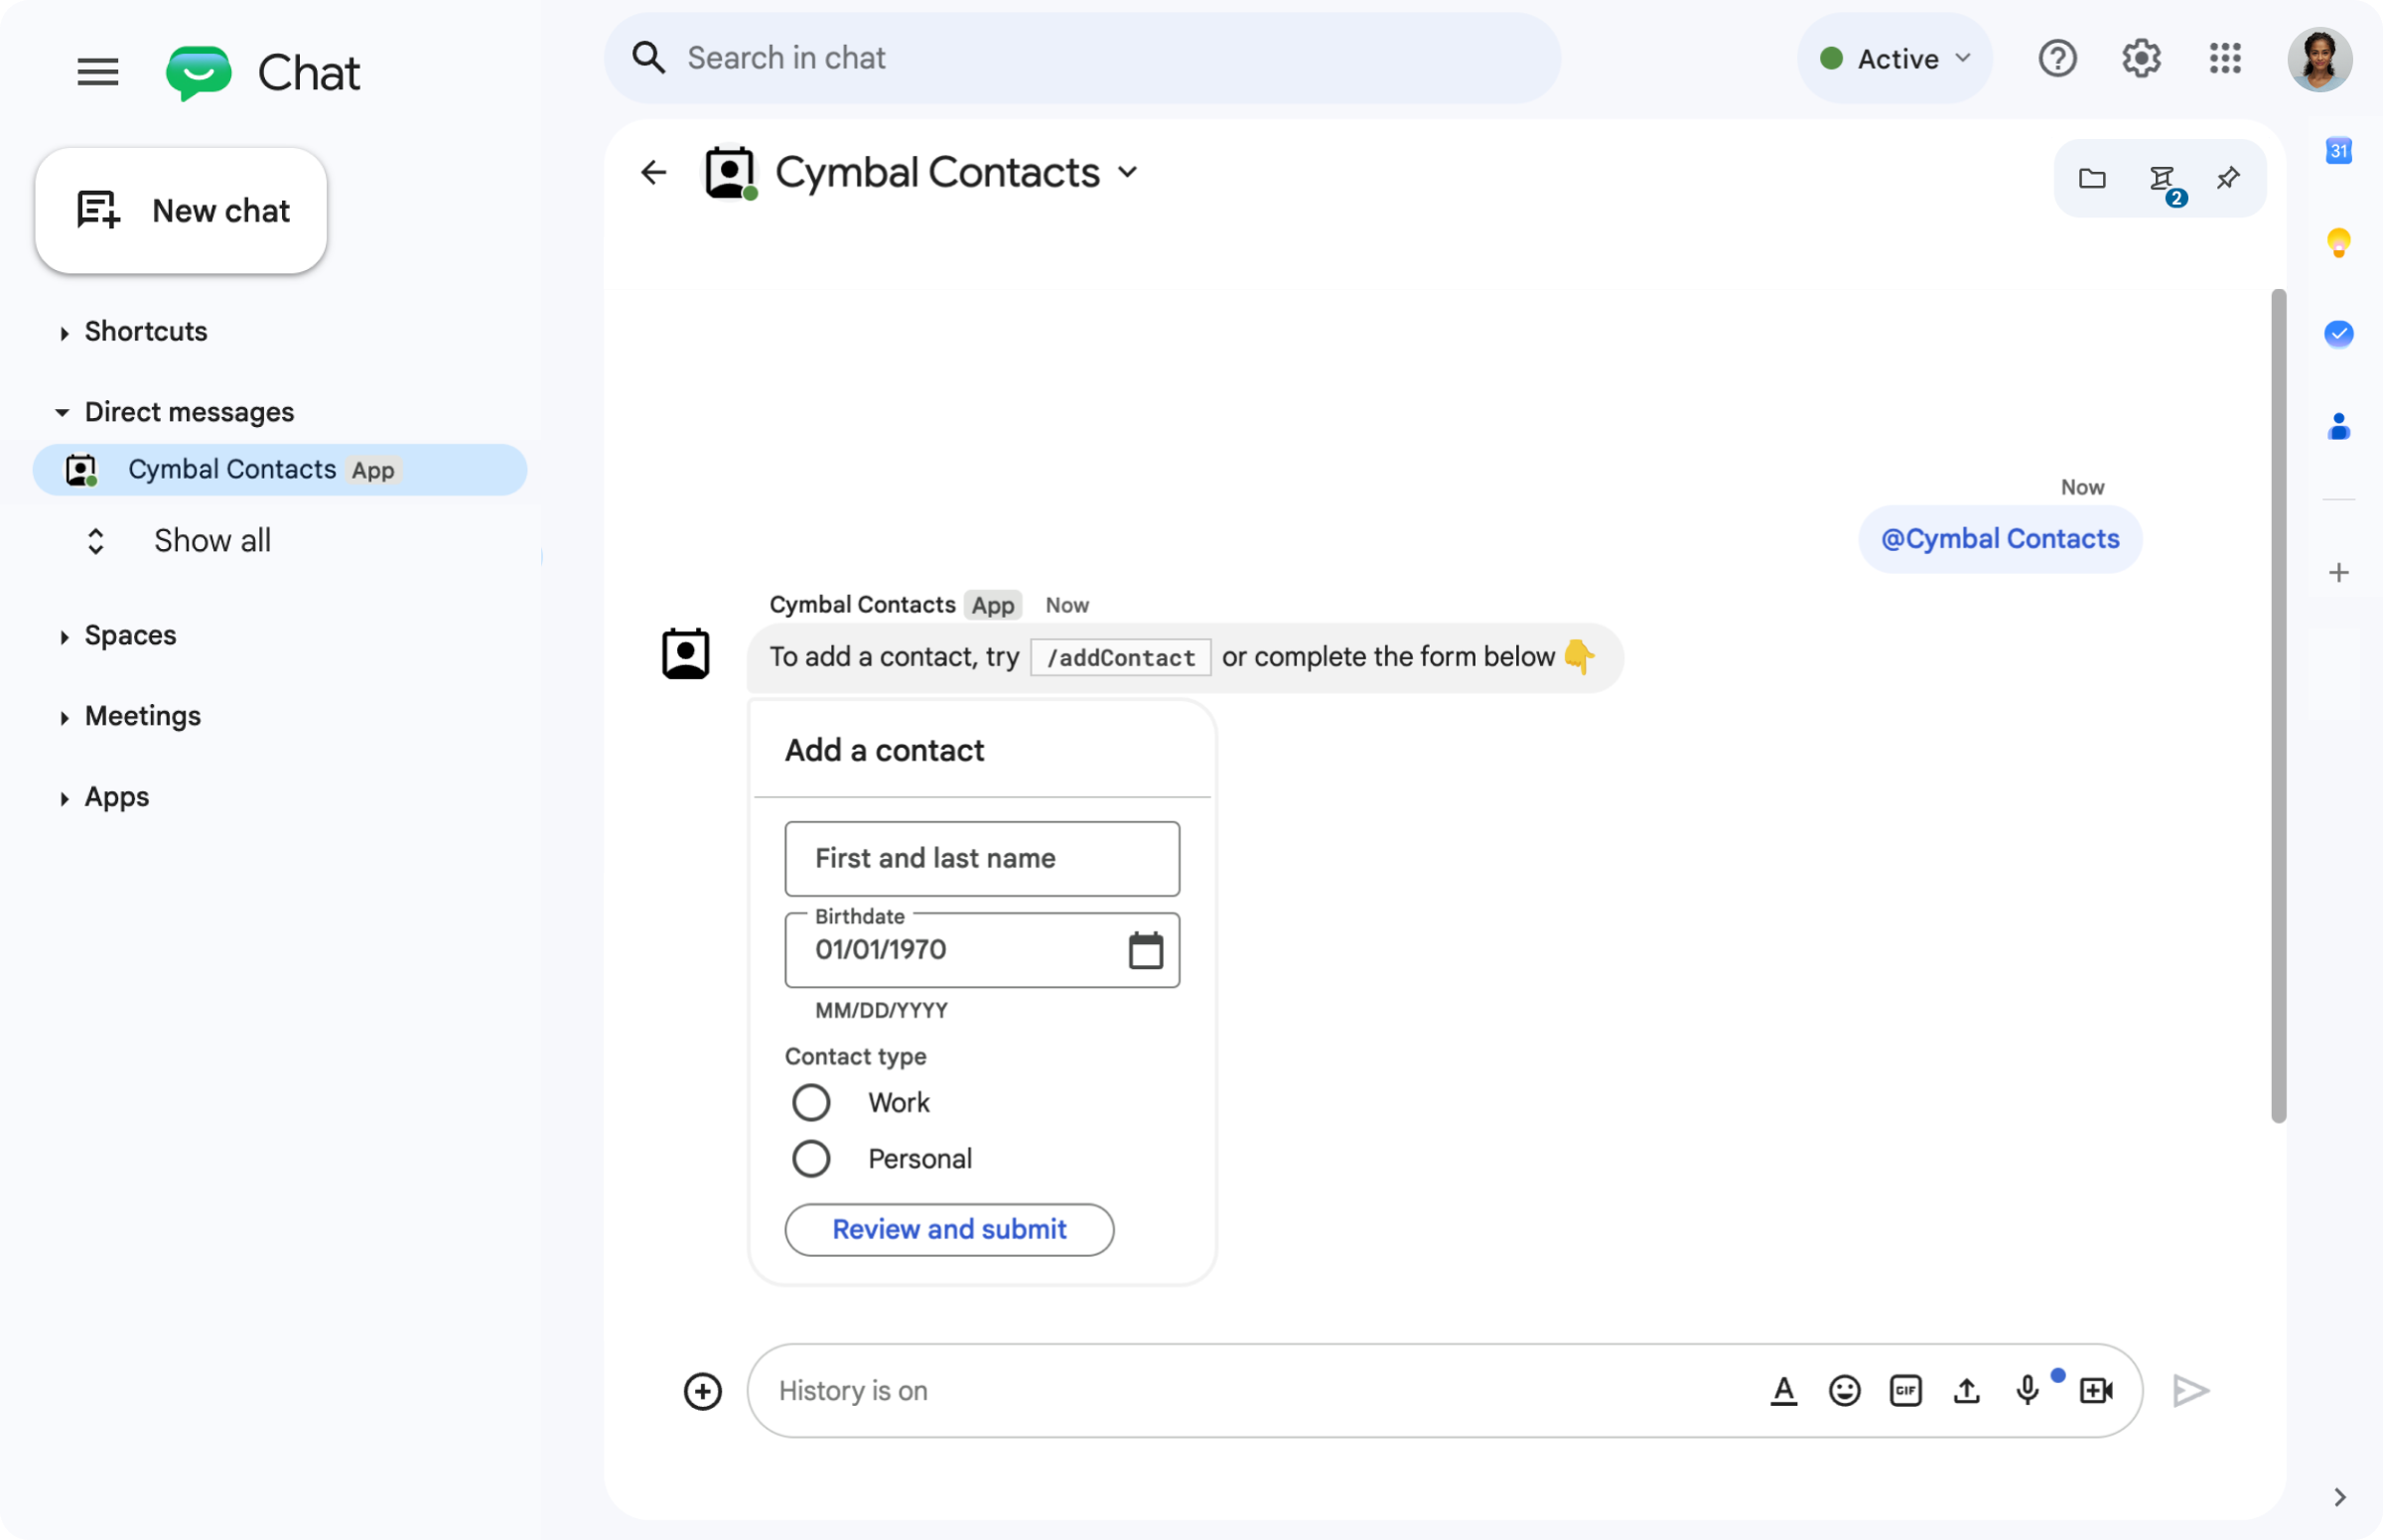Add a video meeting icon
This screenshot has height=1540, width=2383.
tap(2095, 1391)
